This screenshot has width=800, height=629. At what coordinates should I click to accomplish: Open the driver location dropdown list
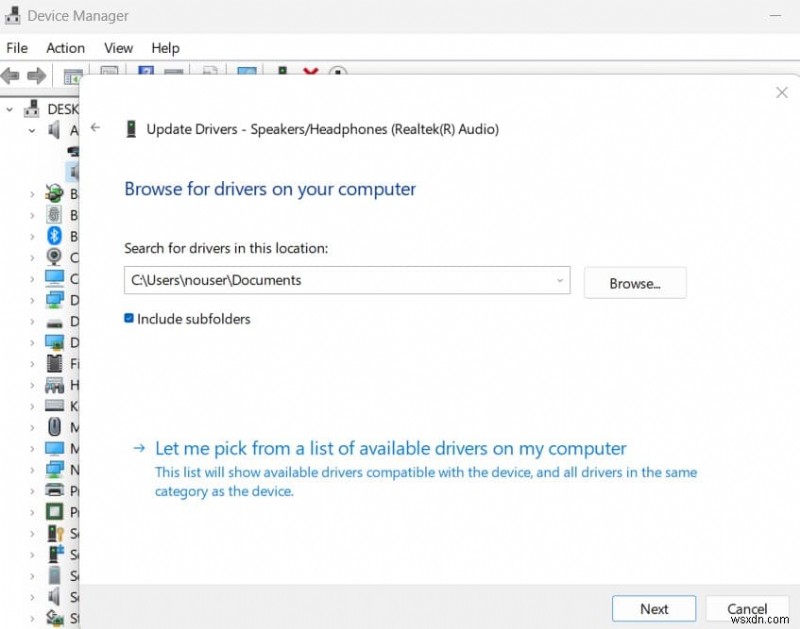[559, 280]
